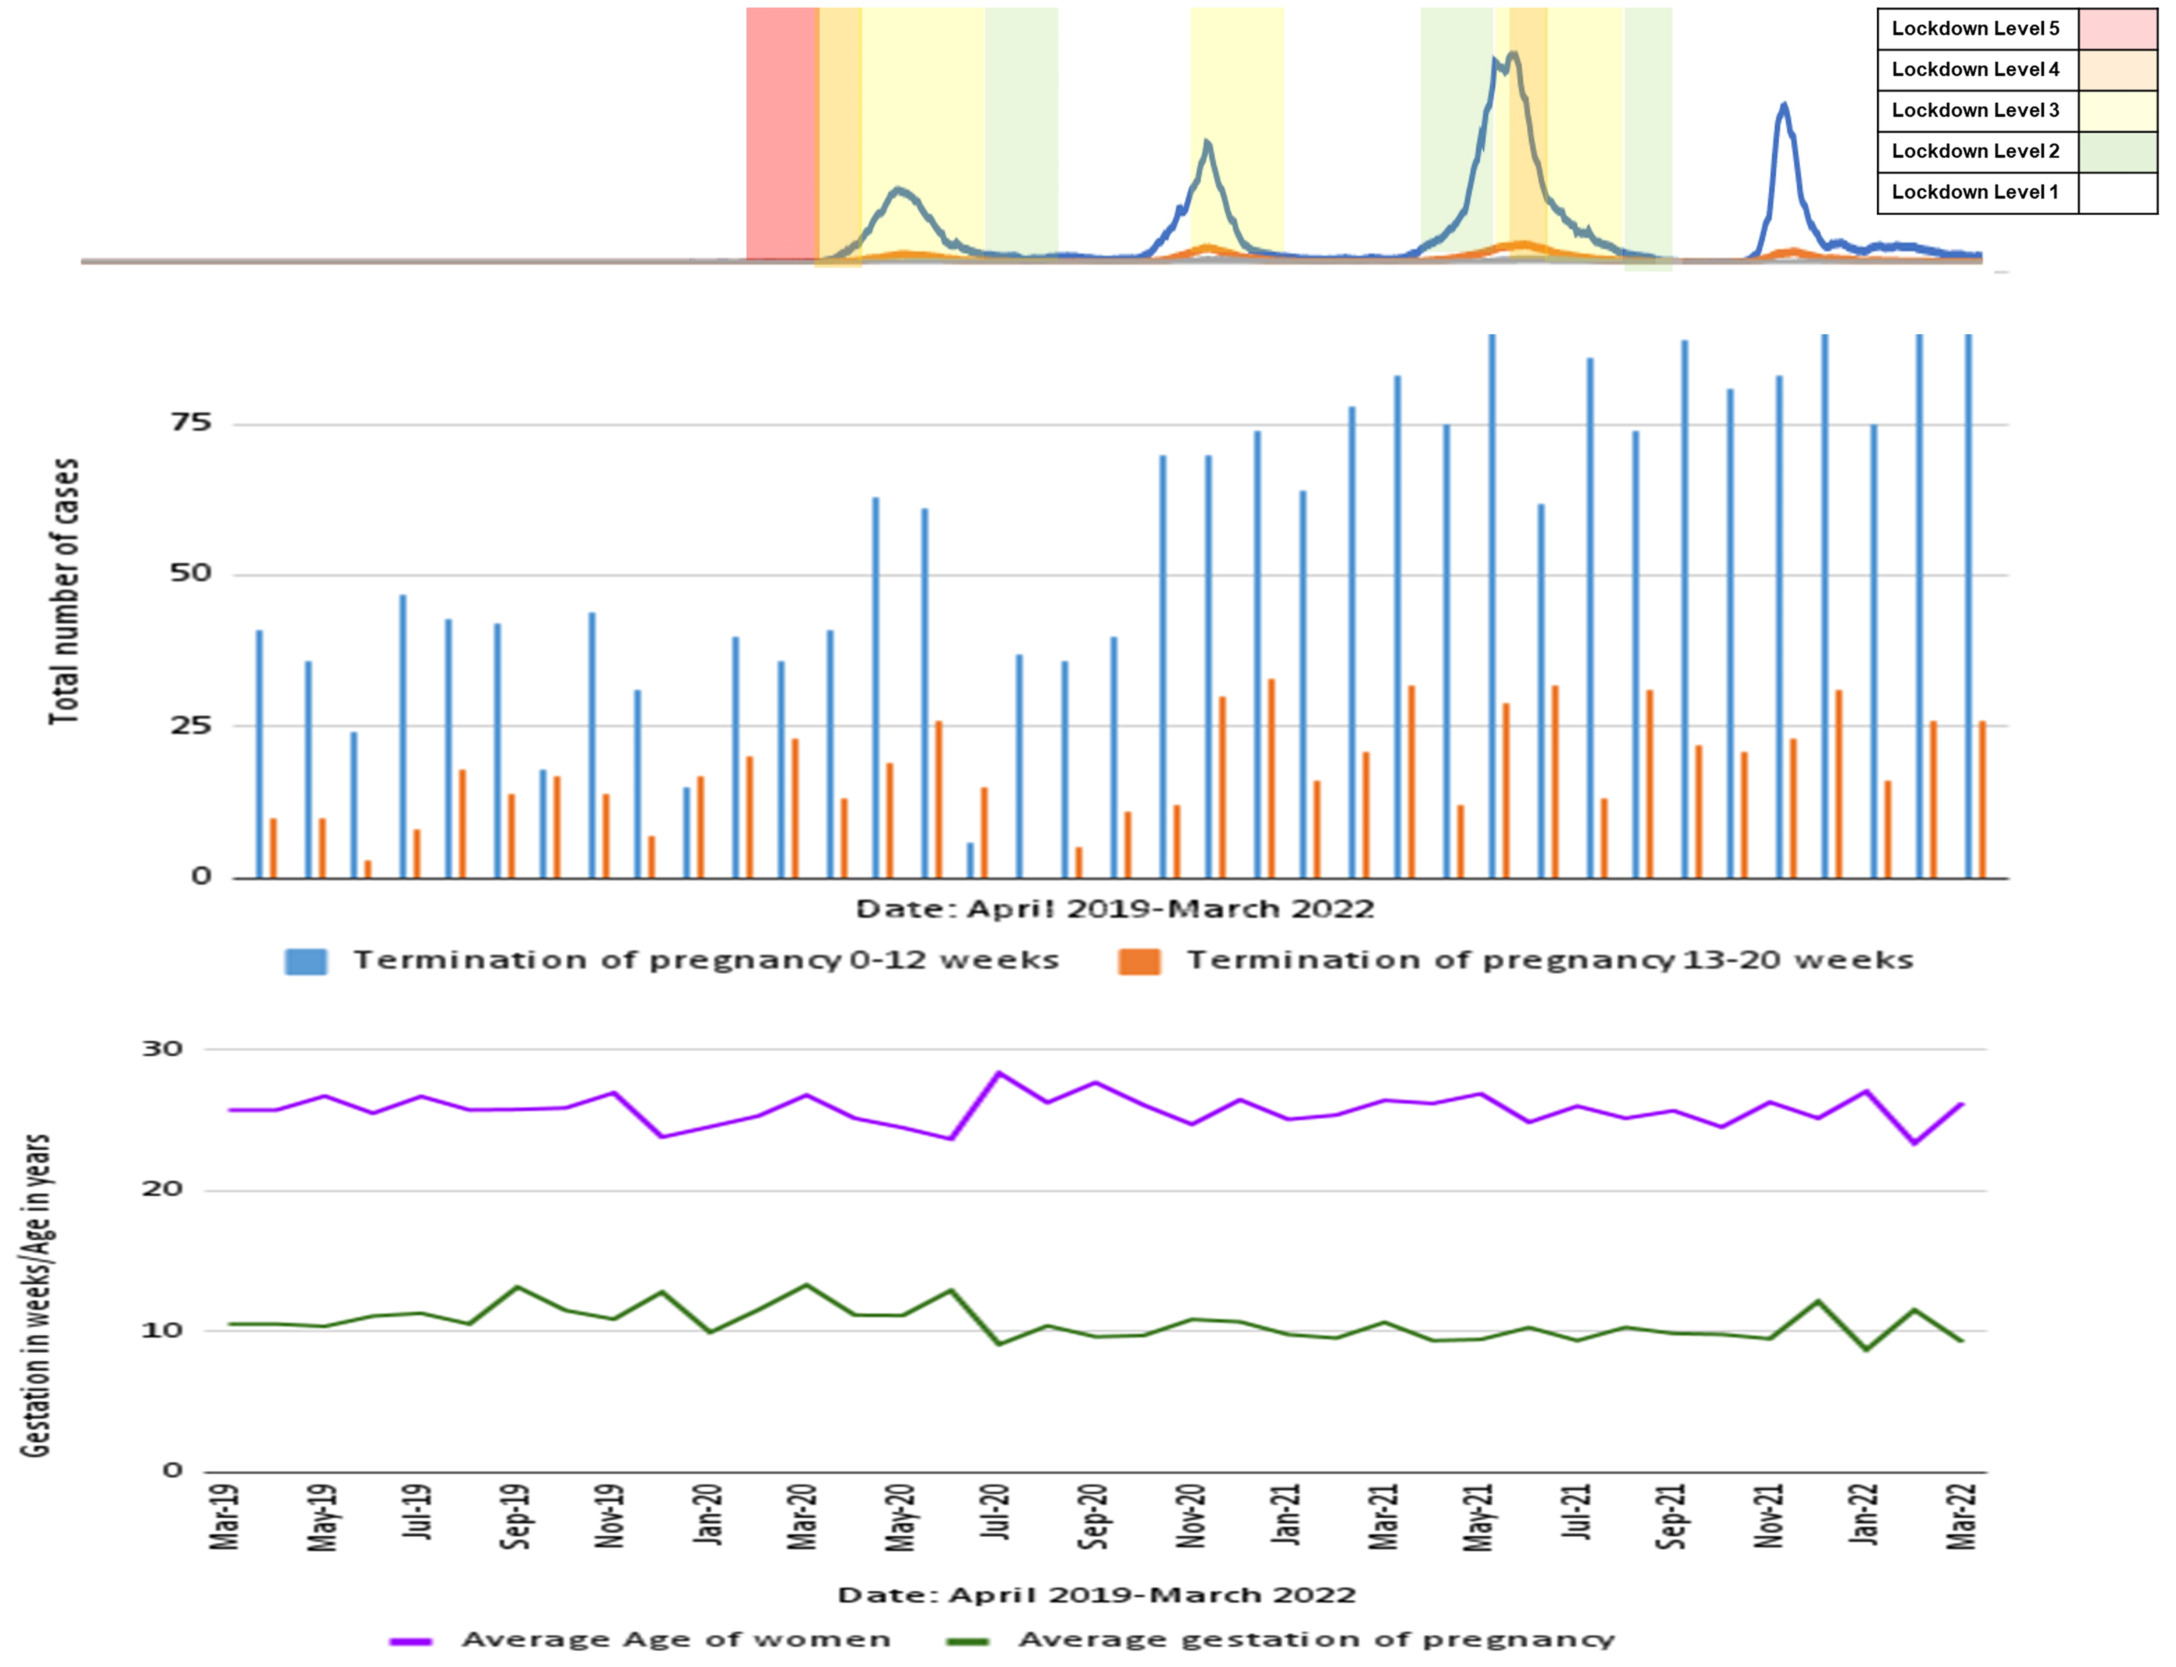Click the 'Lockdown Level 5' legend text cell
This screenshot has height=1667, width=2176.
point(1975,29)
